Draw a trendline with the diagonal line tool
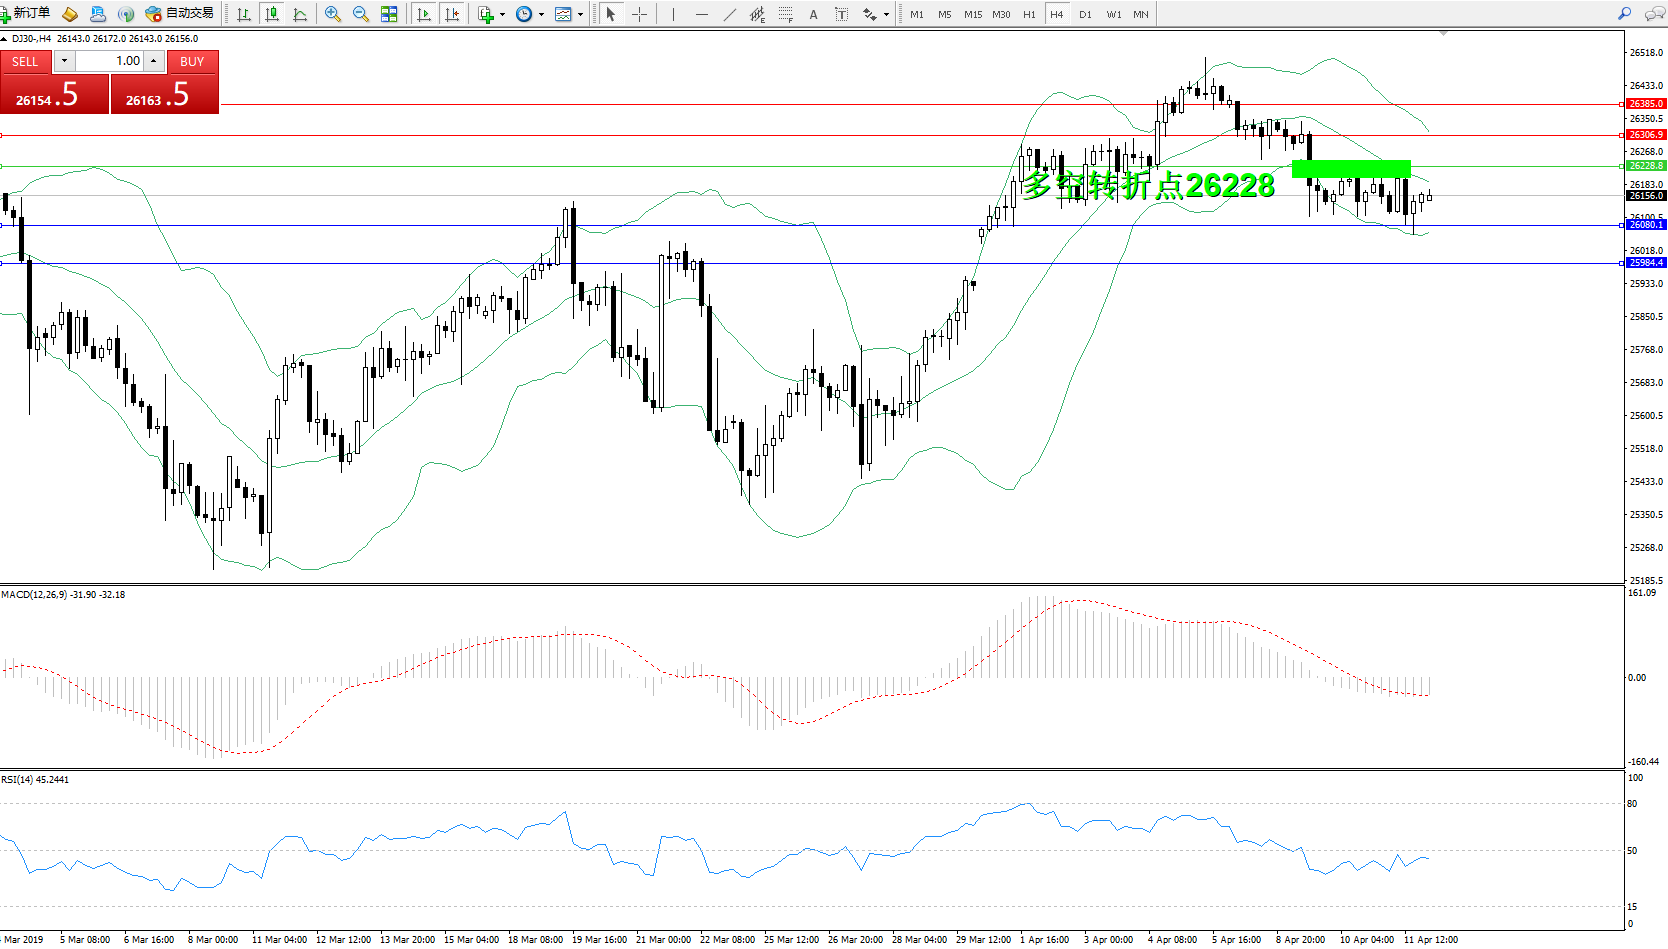1668x949 pixels. [730, 14]
